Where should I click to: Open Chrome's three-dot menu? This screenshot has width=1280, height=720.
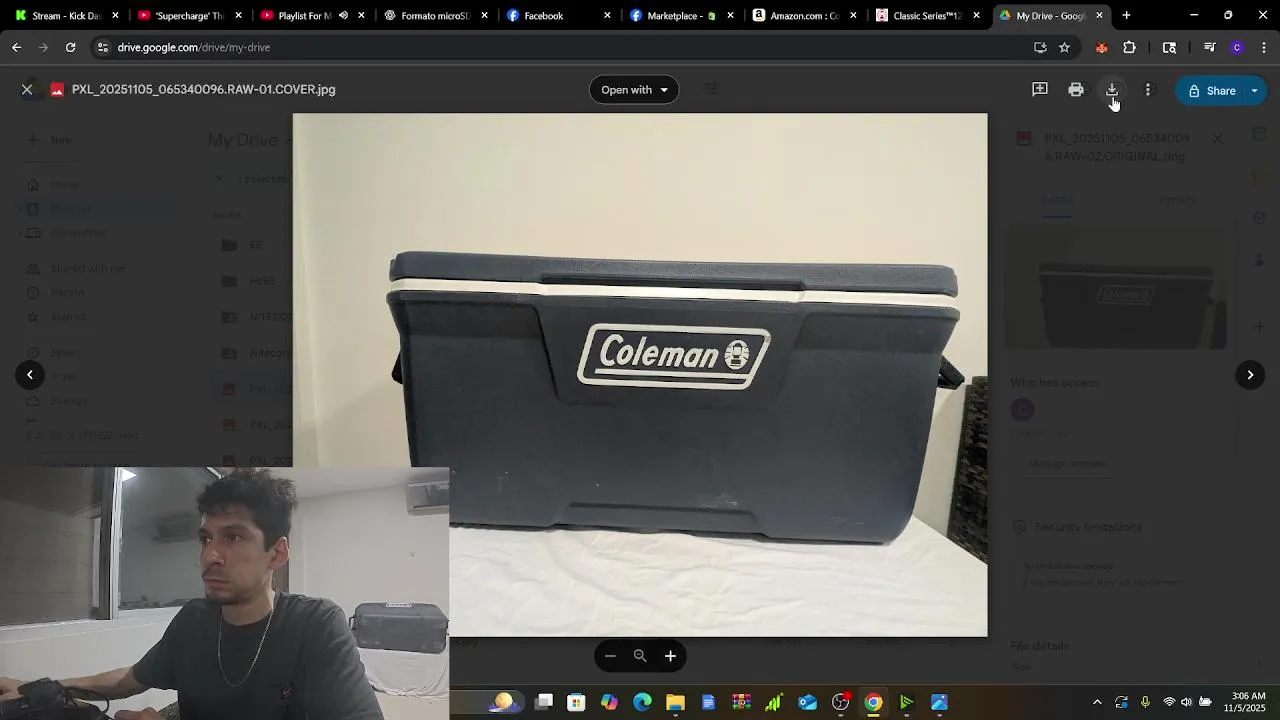point(1265,47)
